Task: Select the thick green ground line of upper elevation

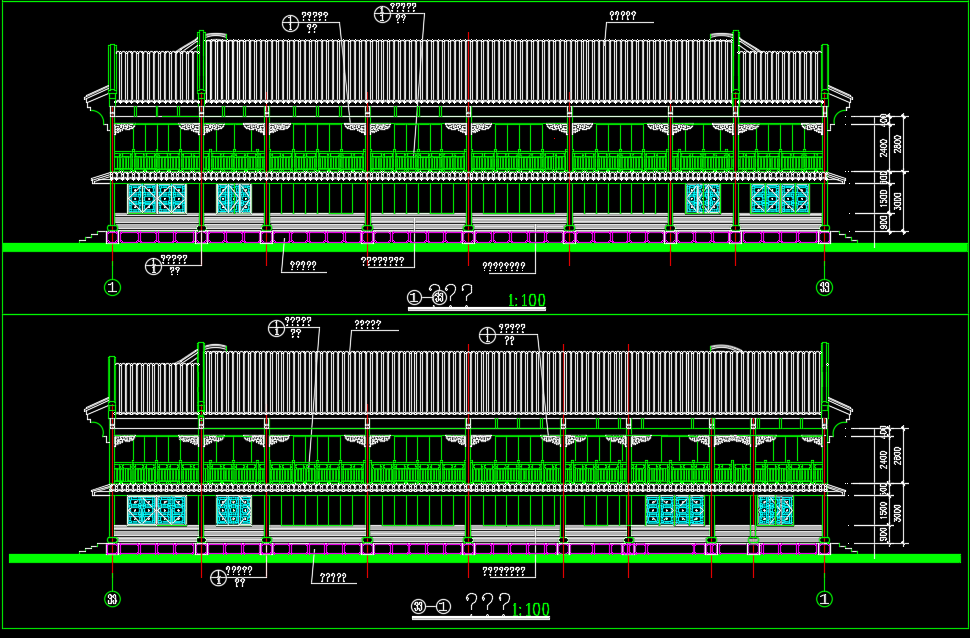Action: point(485,247)
